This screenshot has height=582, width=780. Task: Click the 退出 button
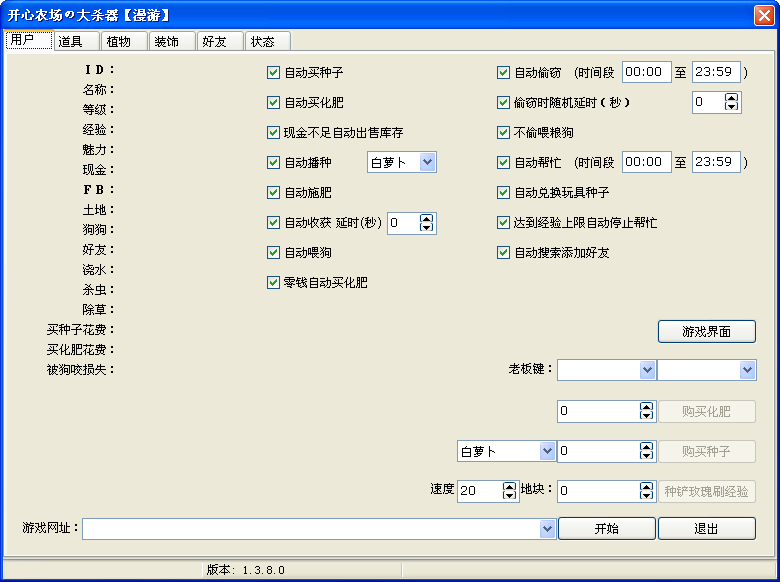click(x=707, y=529)
